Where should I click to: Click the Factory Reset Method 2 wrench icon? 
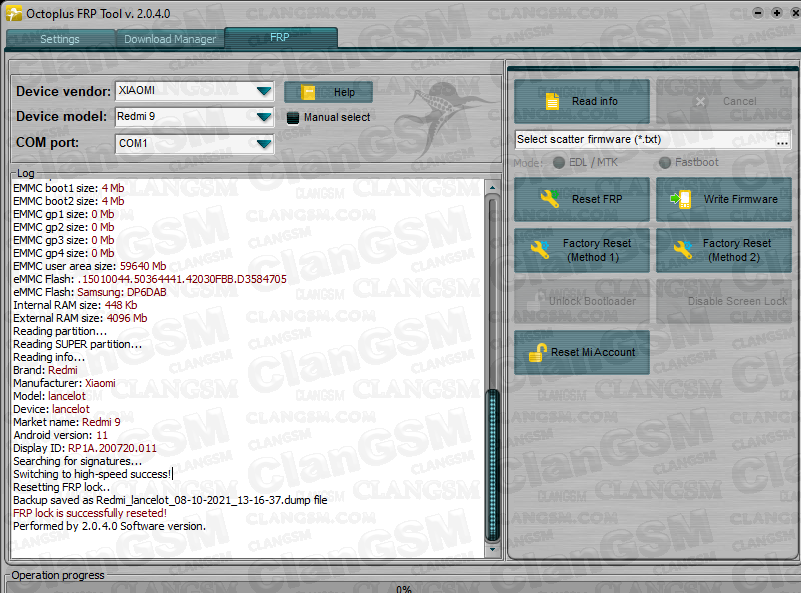click(682, 250)
